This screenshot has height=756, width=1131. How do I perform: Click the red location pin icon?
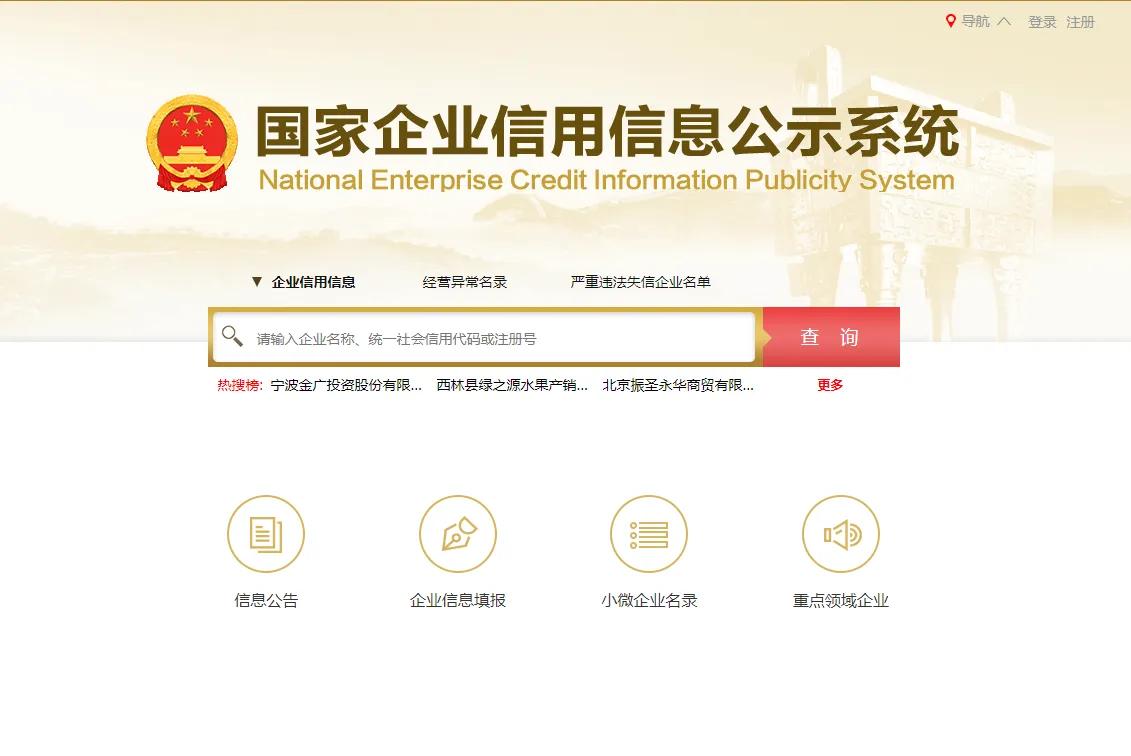[x=951, y=21]
